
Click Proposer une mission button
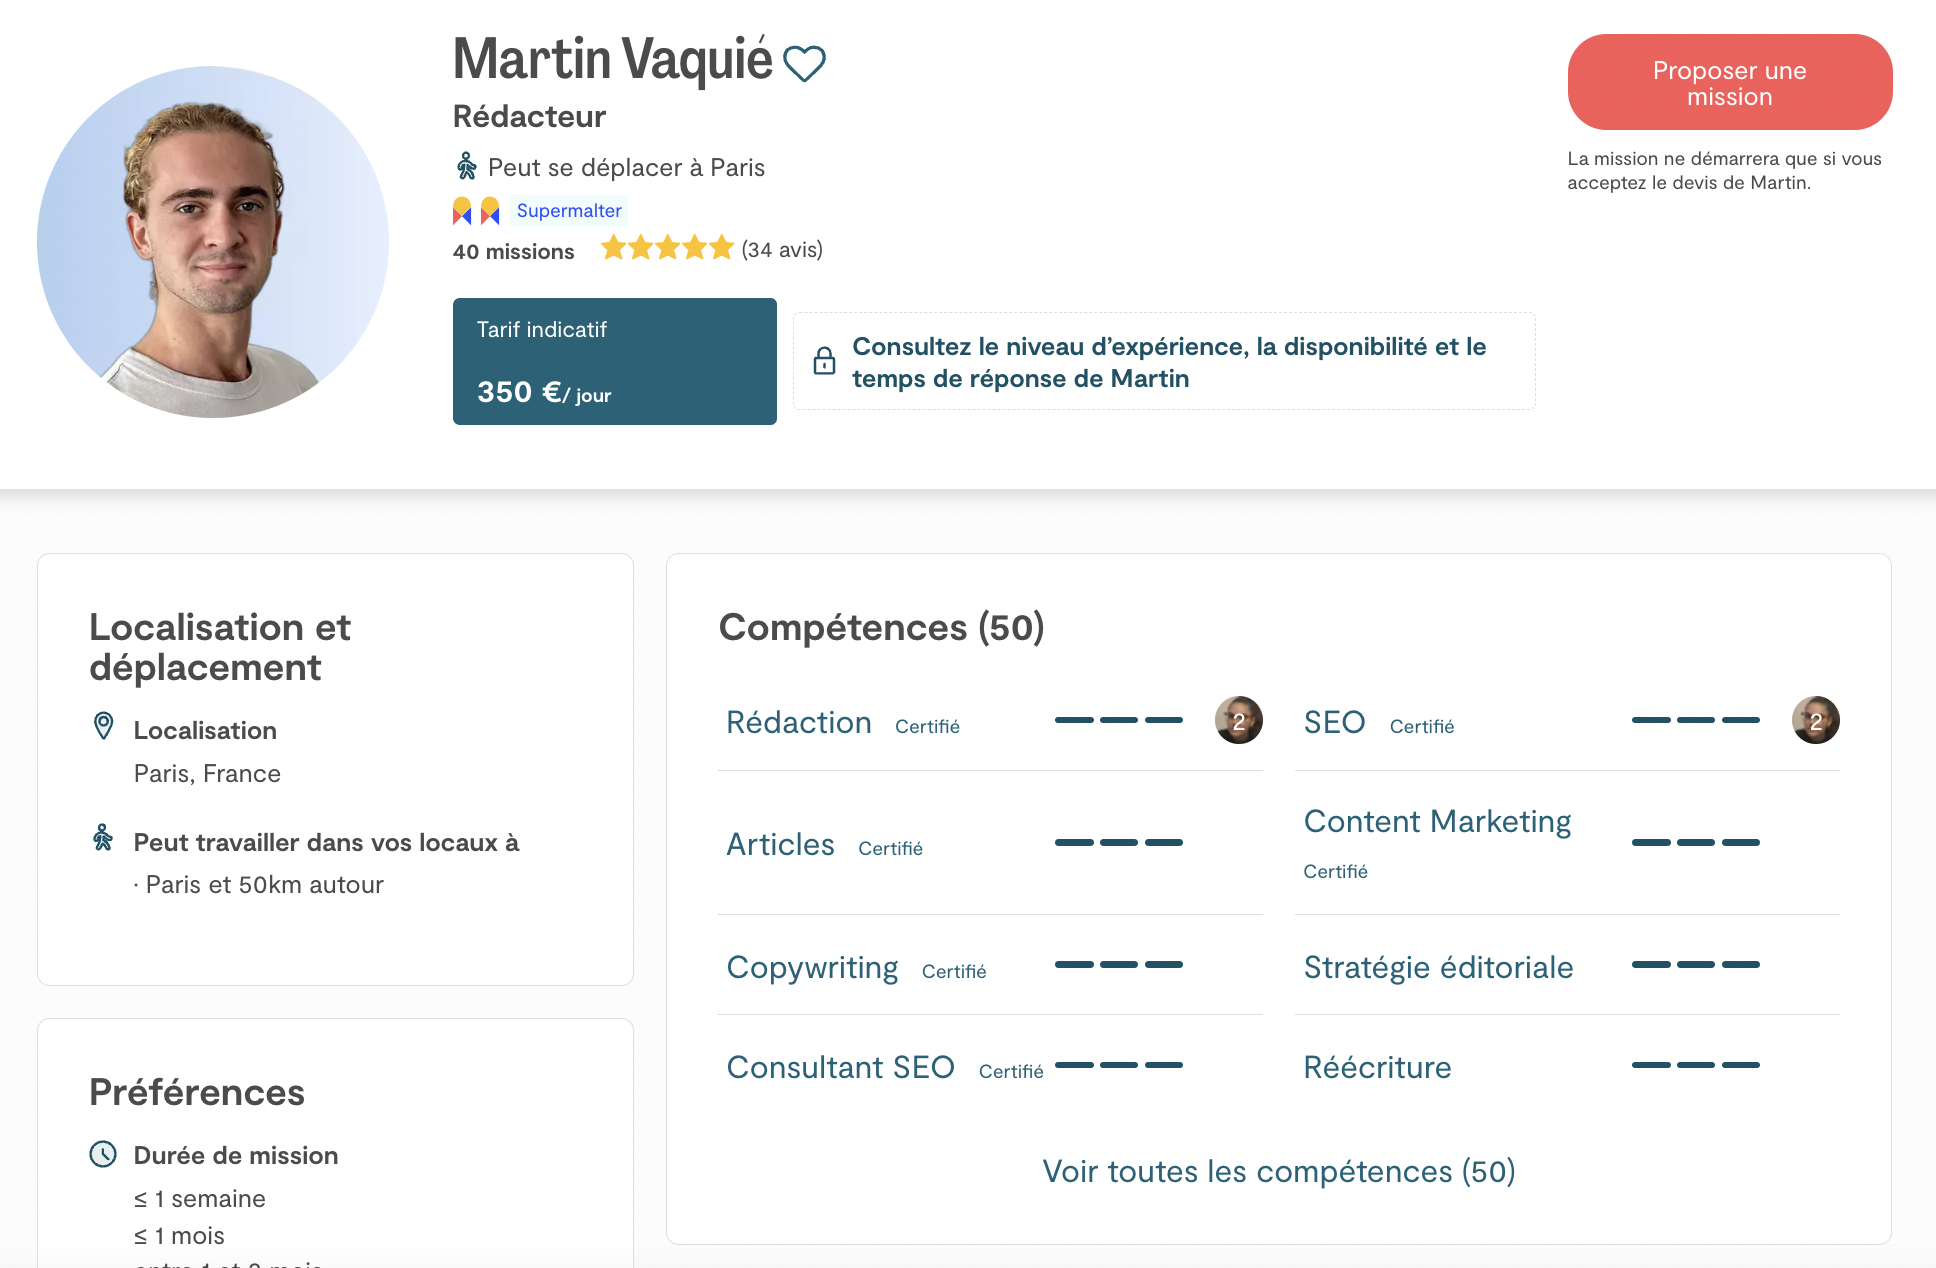[x=1729, y=83]
